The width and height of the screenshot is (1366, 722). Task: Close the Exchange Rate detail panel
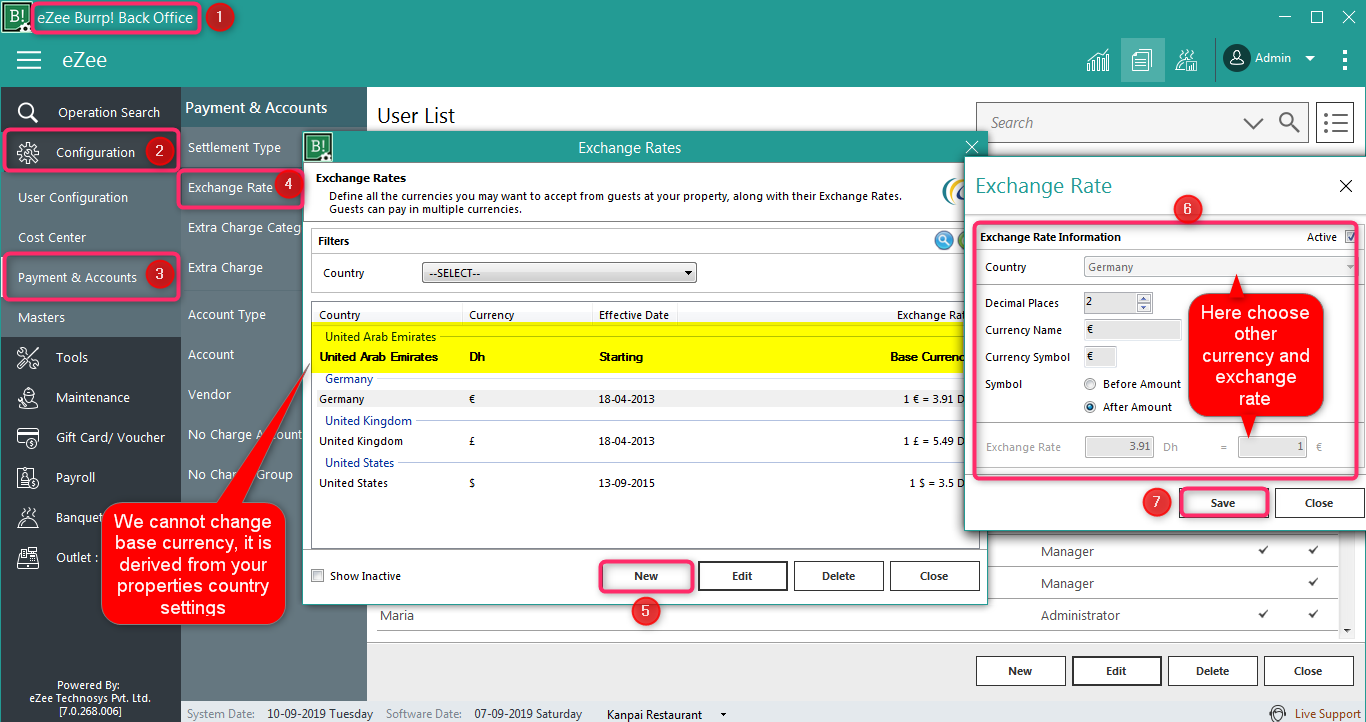point(1345,186)
